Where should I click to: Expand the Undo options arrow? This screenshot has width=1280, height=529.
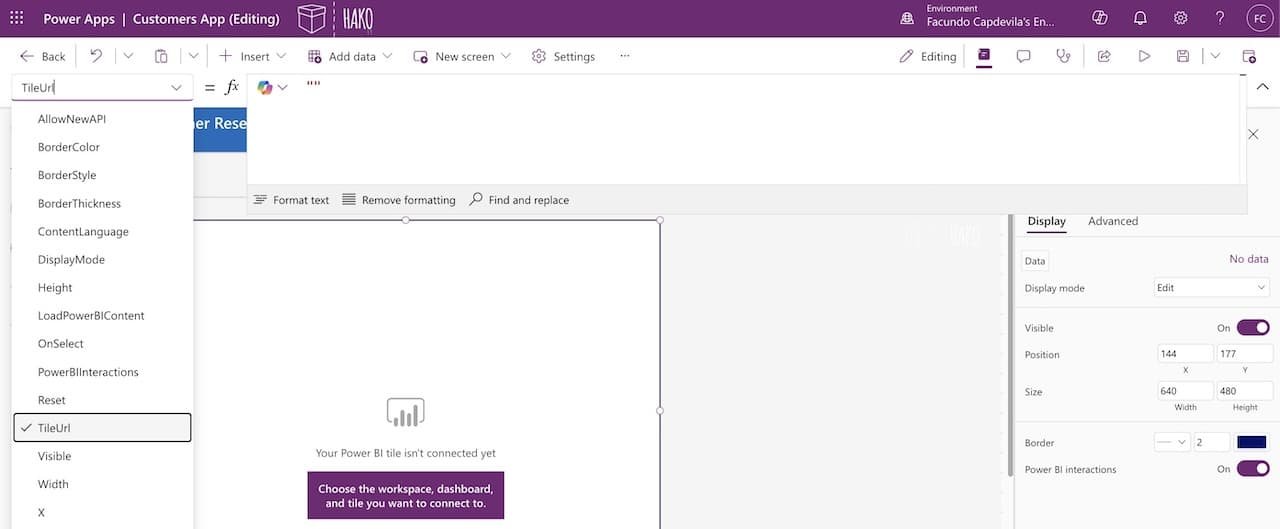click(x=128, y=56)
